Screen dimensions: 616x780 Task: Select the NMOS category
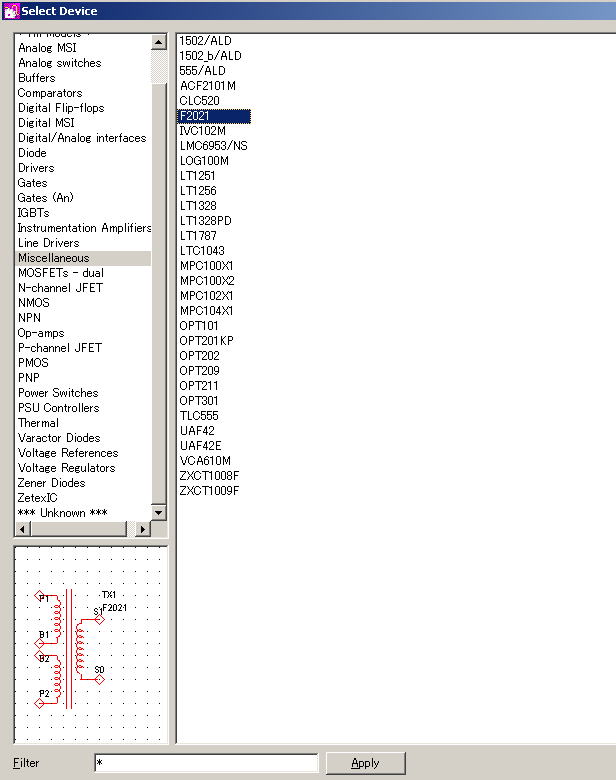[34, 303]
